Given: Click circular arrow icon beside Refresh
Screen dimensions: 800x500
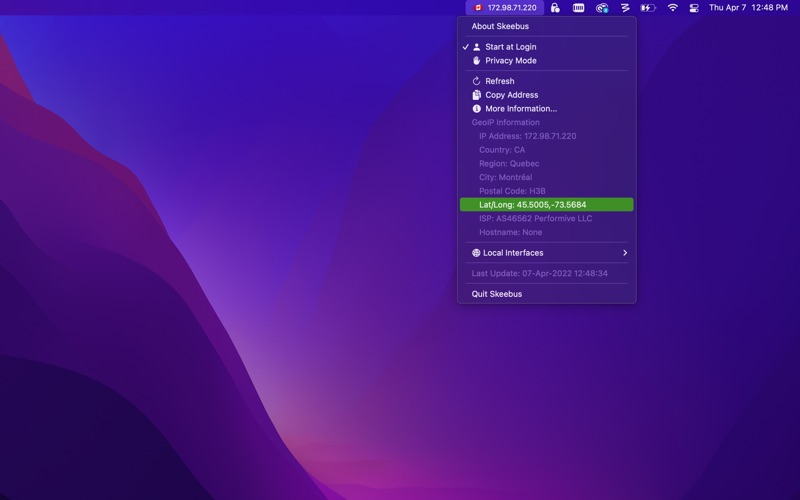Looking at the screenshot, I should [477, 81].
